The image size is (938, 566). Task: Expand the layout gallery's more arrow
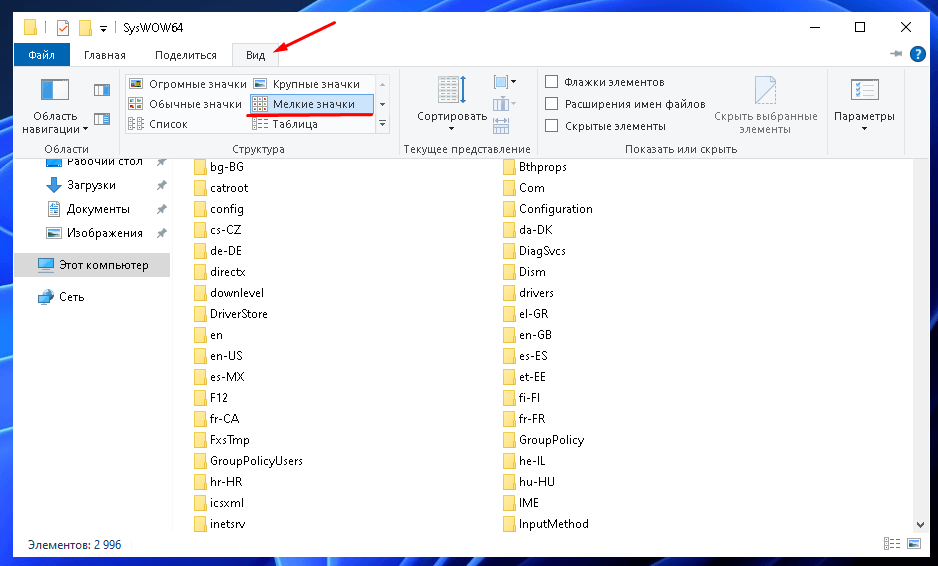pos(382,124)
